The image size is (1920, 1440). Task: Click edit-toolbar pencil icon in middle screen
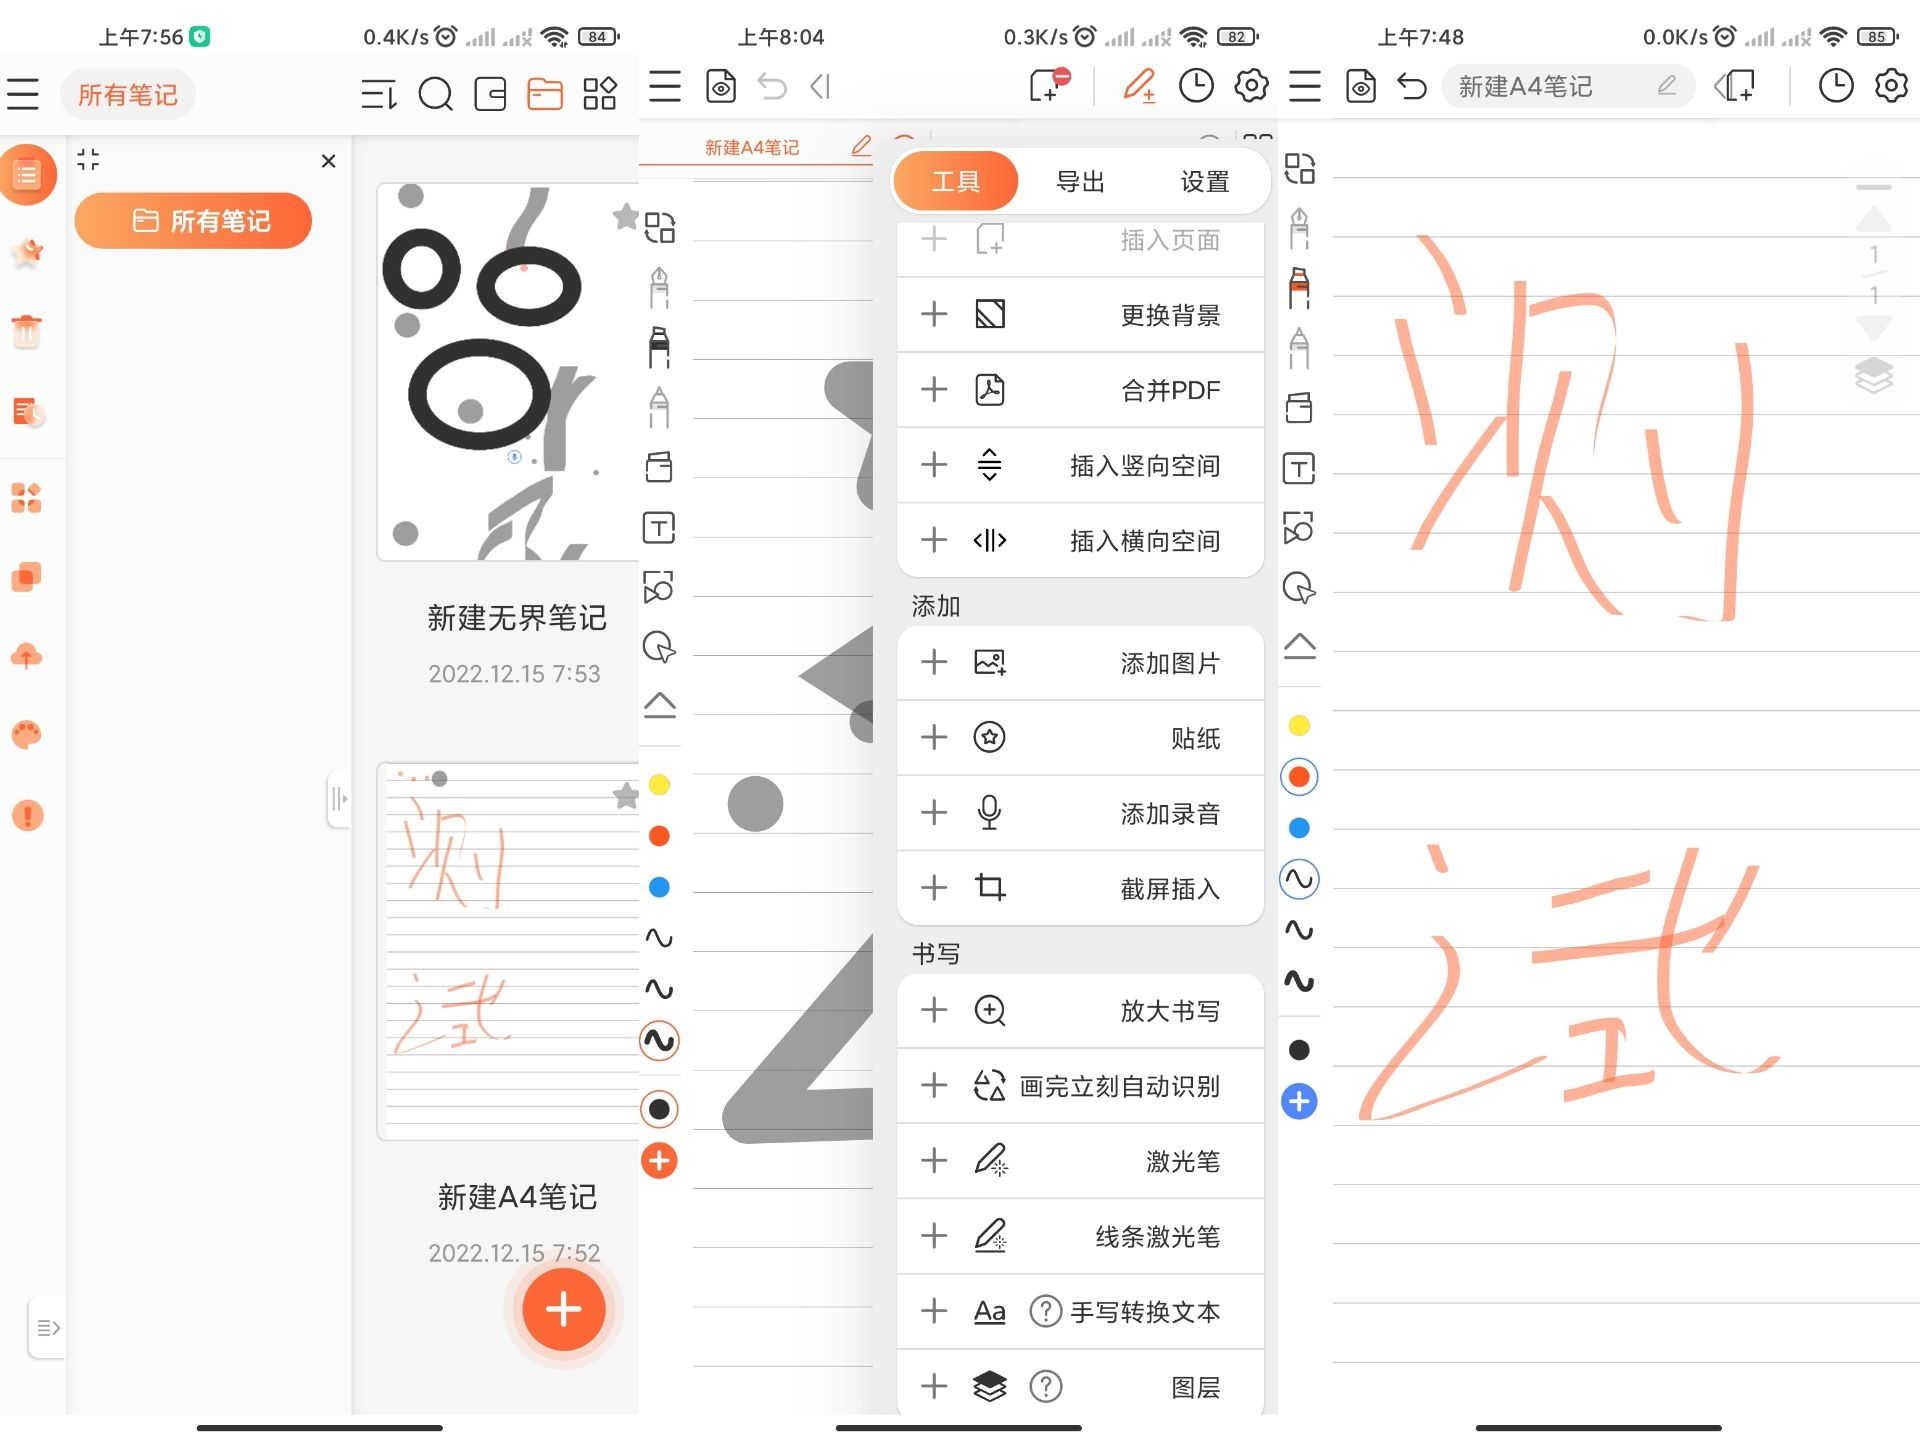tap(1139, 86)
